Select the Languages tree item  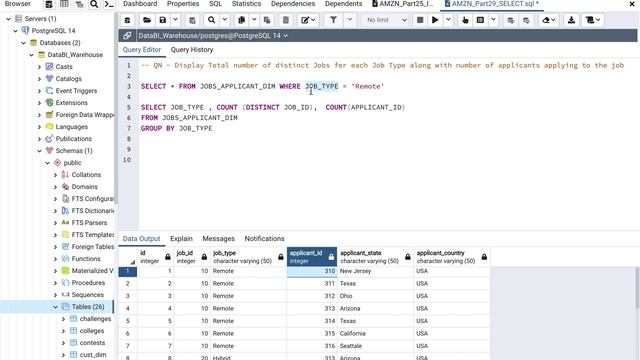(71, 127)
